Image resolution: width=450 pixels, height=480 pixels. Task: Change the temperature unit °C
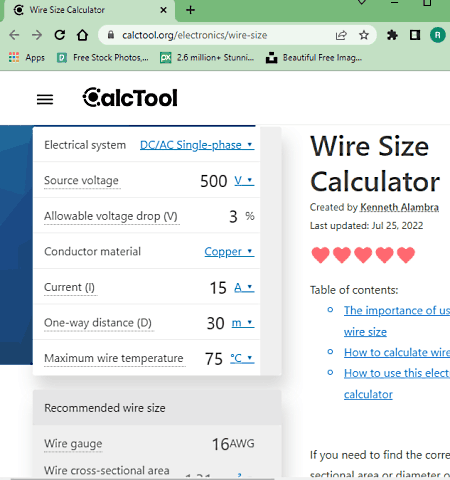(242, 358)
